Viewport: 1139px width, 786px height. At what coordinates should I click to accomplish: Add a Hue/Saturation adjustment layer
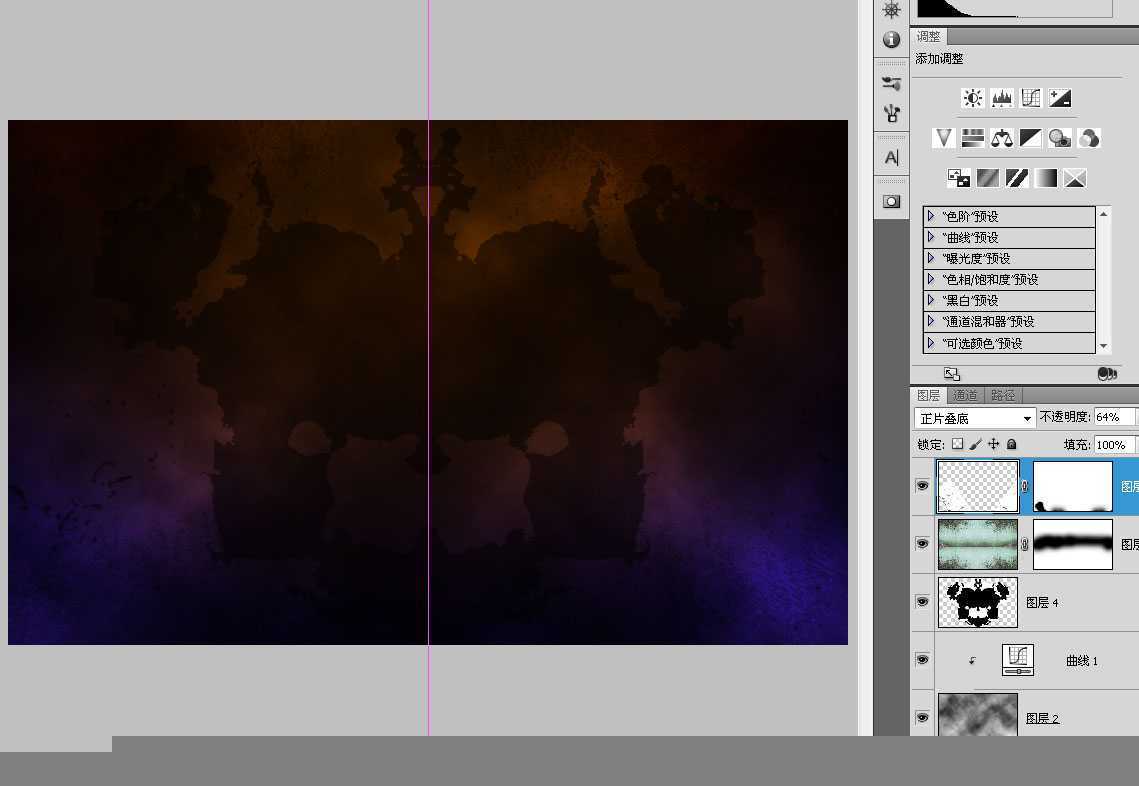(x=973, y=138)
